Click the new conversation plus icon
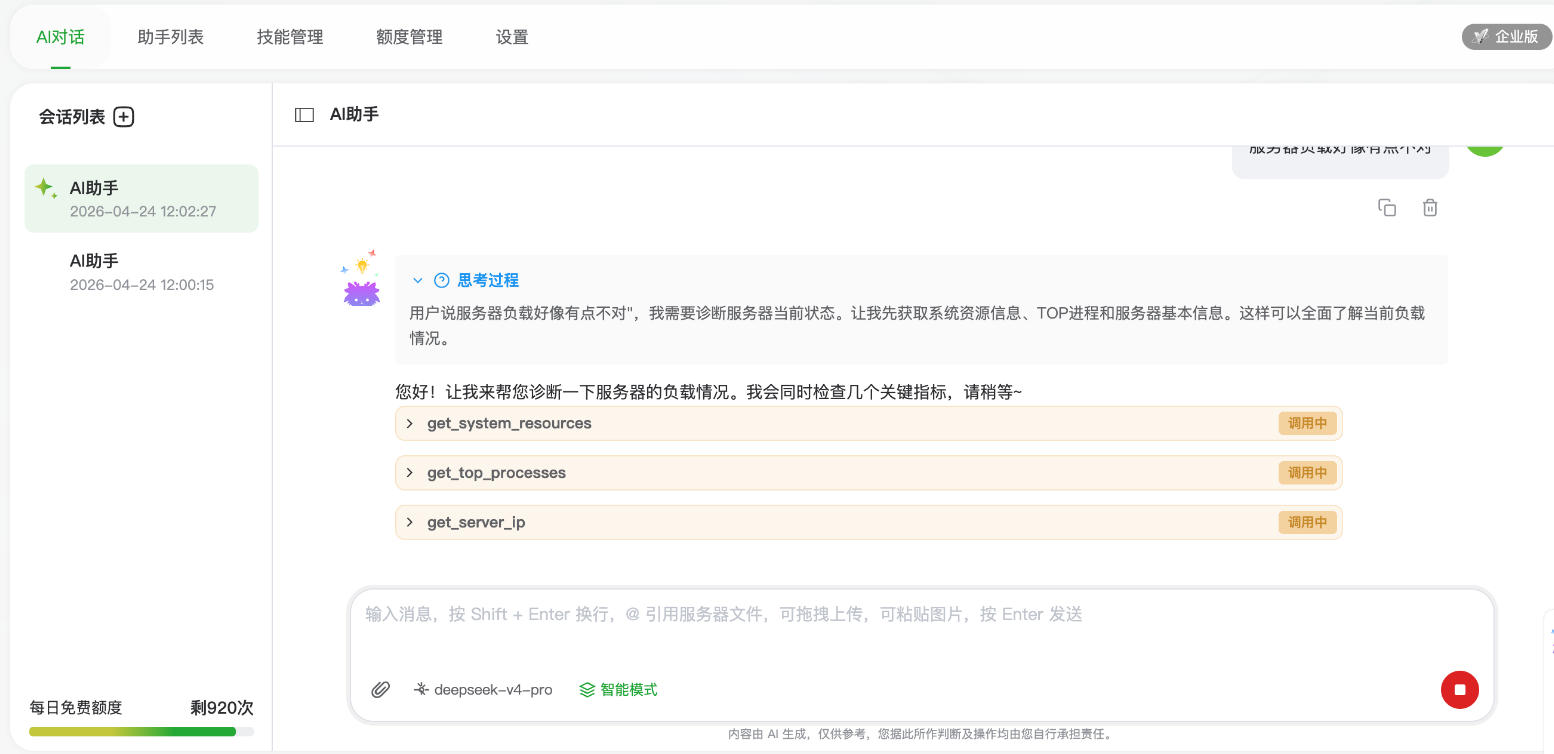 (123, 117)
